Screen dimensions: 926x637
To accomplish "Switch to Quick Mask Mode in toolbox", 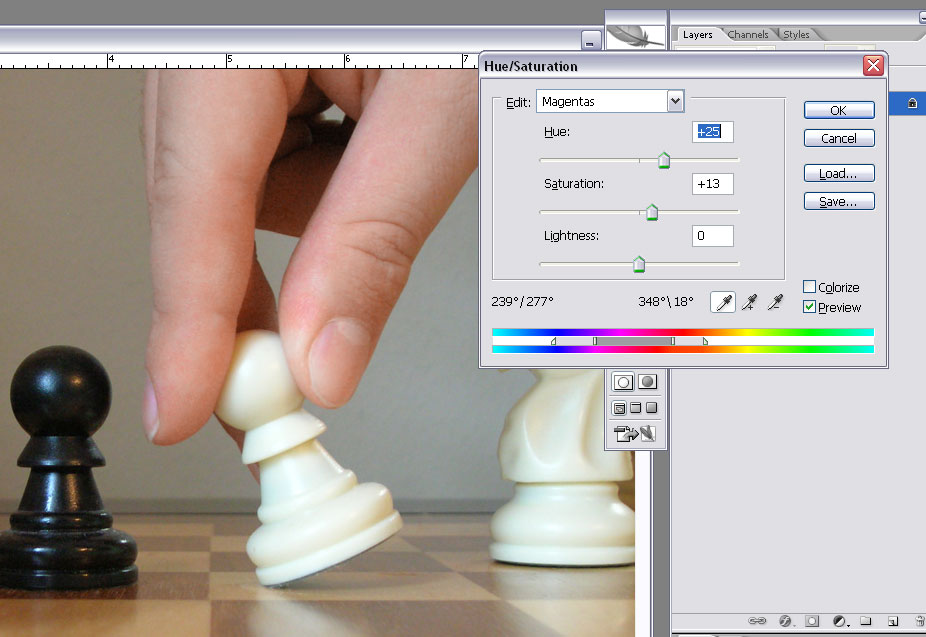I will coord(647,382).
